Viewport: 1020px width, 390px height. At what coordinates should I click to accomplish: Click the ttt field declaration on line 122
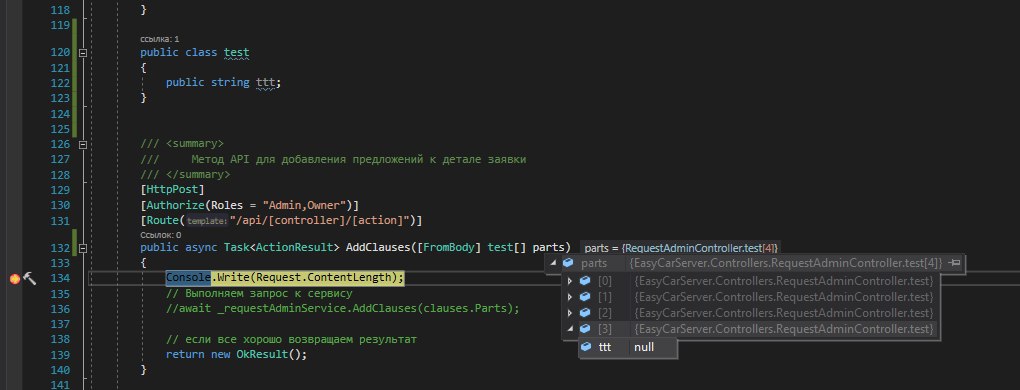coord(265,83)
